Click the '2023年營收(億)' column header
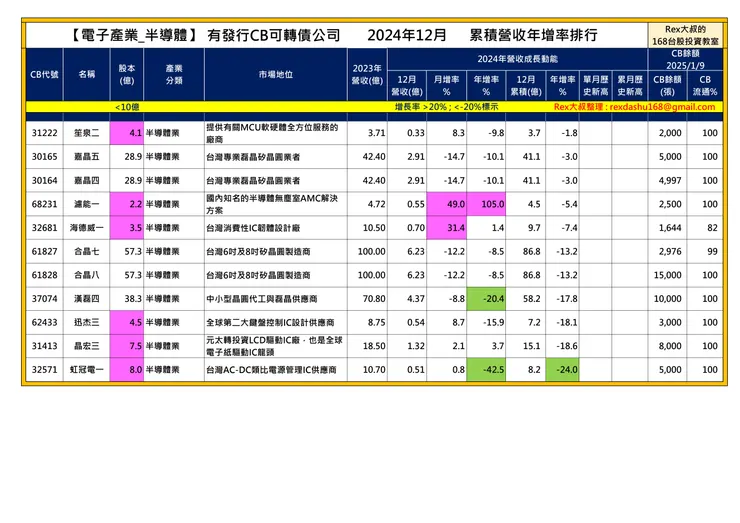This screenshot has width=740, height=523. 367,74
